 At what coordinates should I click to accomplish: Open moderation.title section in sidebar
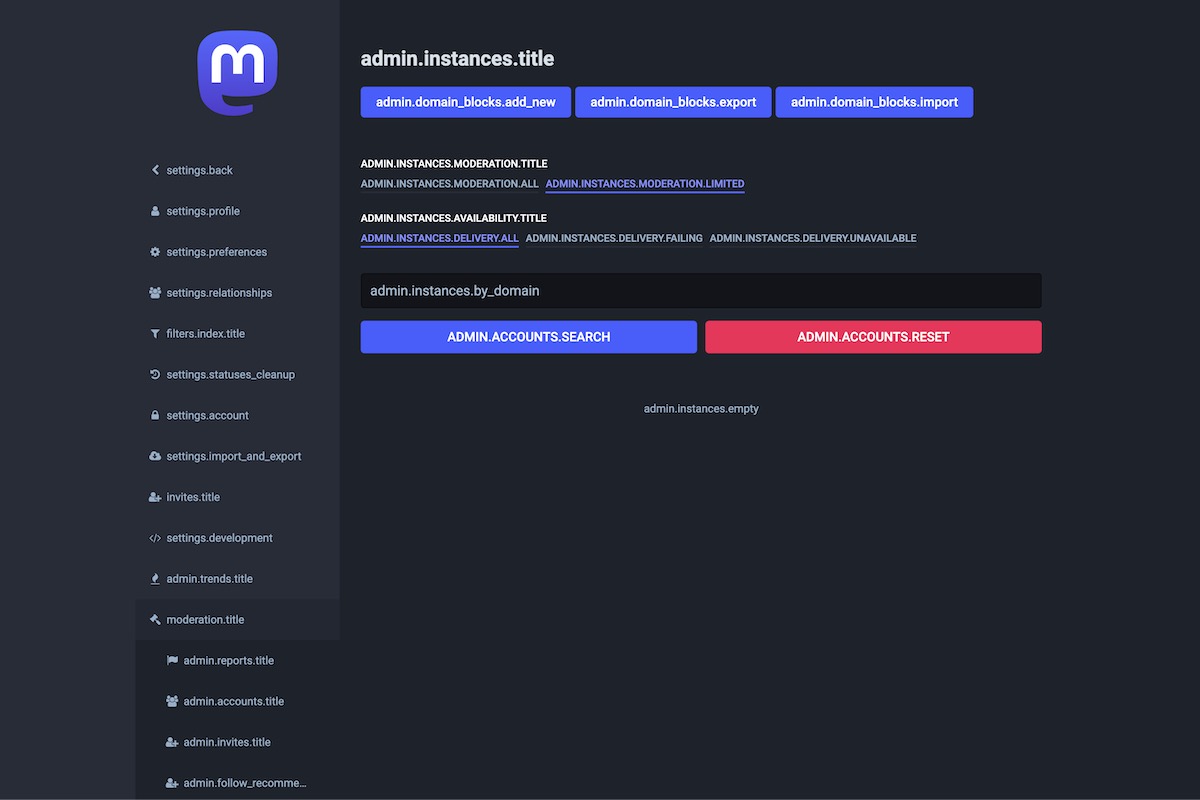pyautogui.click(x=205, y=620)
